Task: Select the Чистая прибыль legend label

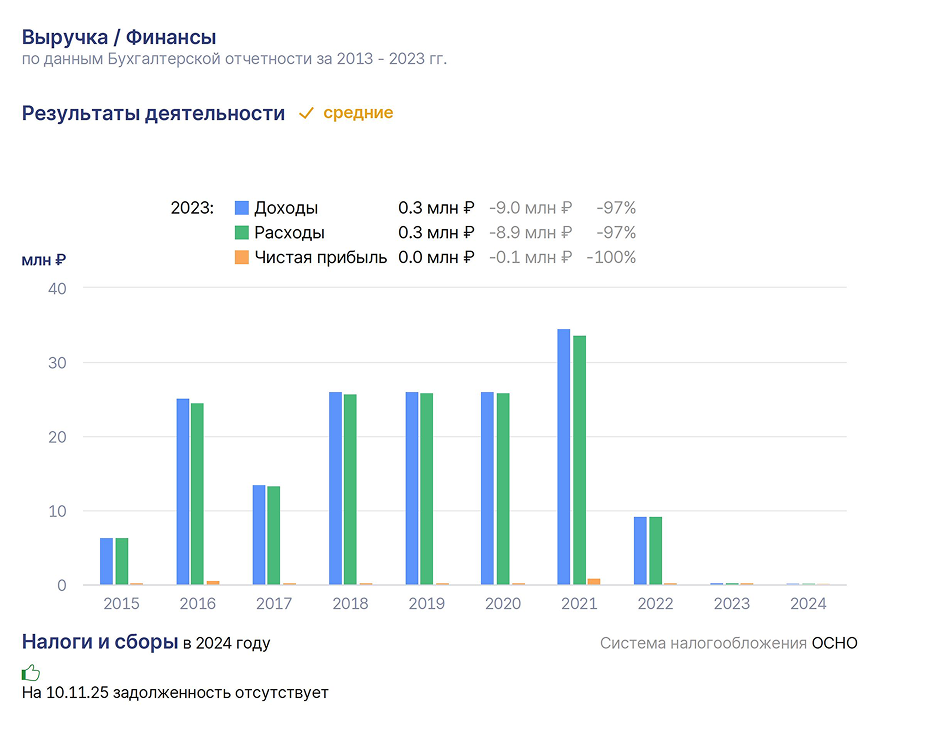Action: click(321, 257)
